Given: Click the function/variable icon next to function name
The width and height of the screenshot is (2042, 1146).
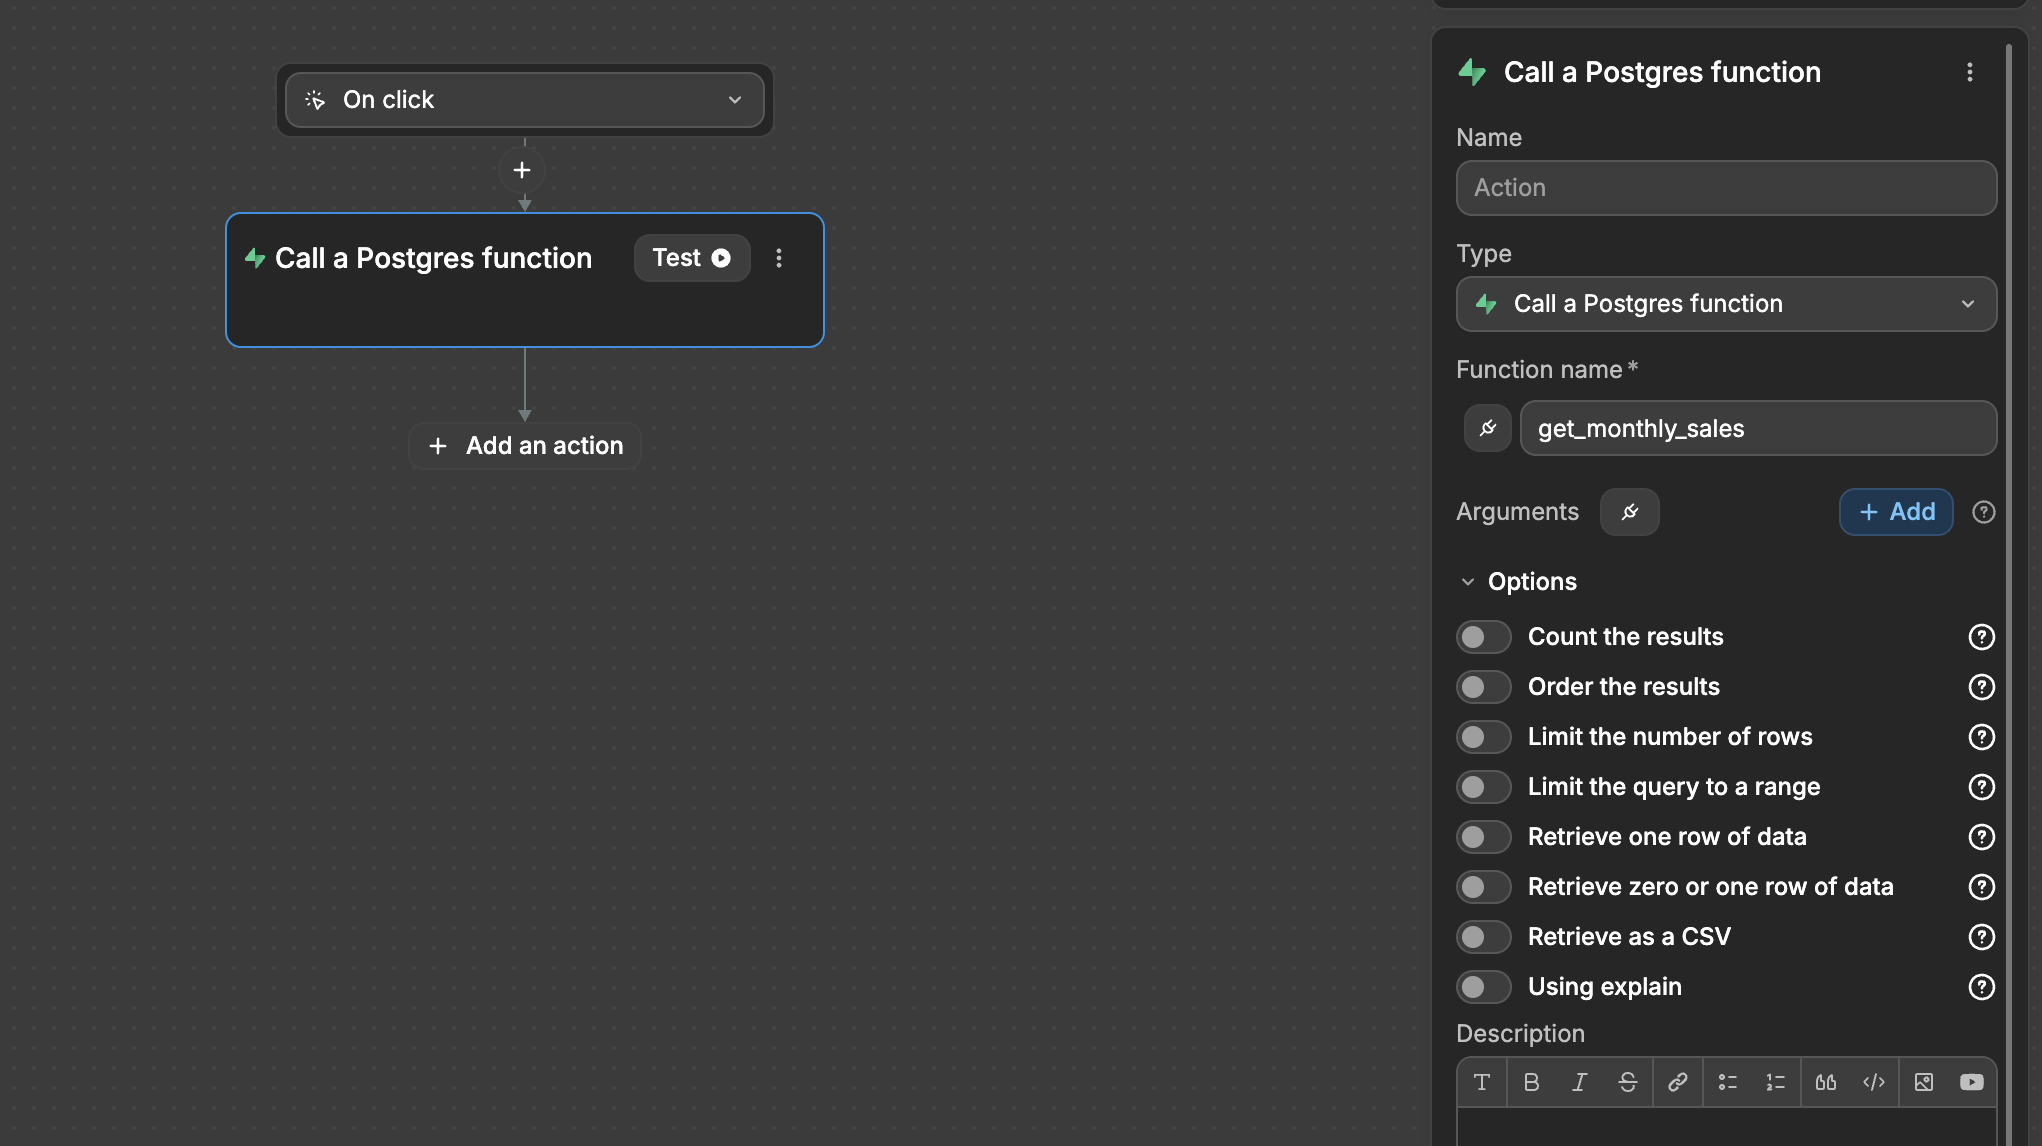Looking at the screenshot, I should tap(1485, 428).
